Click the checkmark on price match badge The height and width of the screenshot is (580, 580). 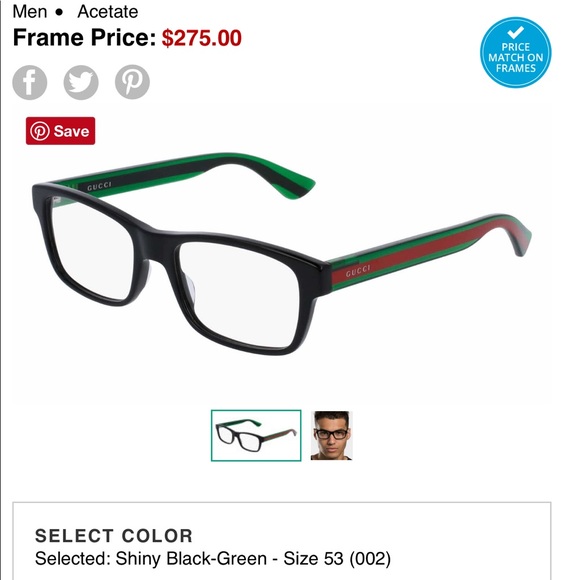click(515, 32)
